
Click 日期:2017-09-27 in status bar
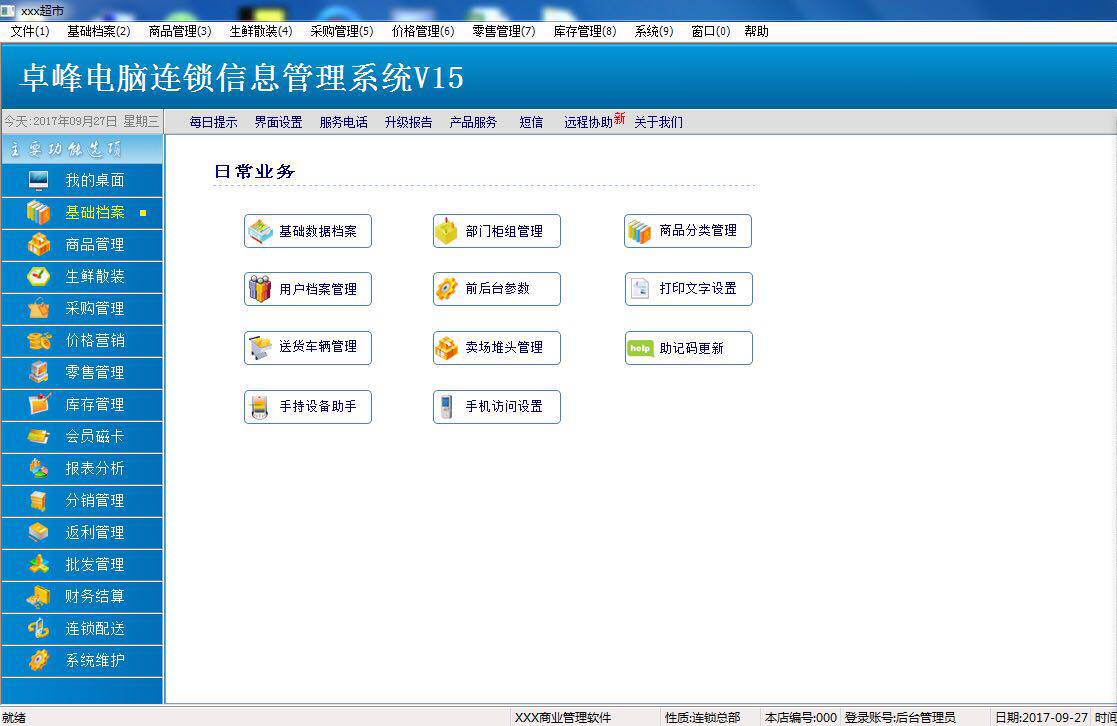pos(1041,717)
